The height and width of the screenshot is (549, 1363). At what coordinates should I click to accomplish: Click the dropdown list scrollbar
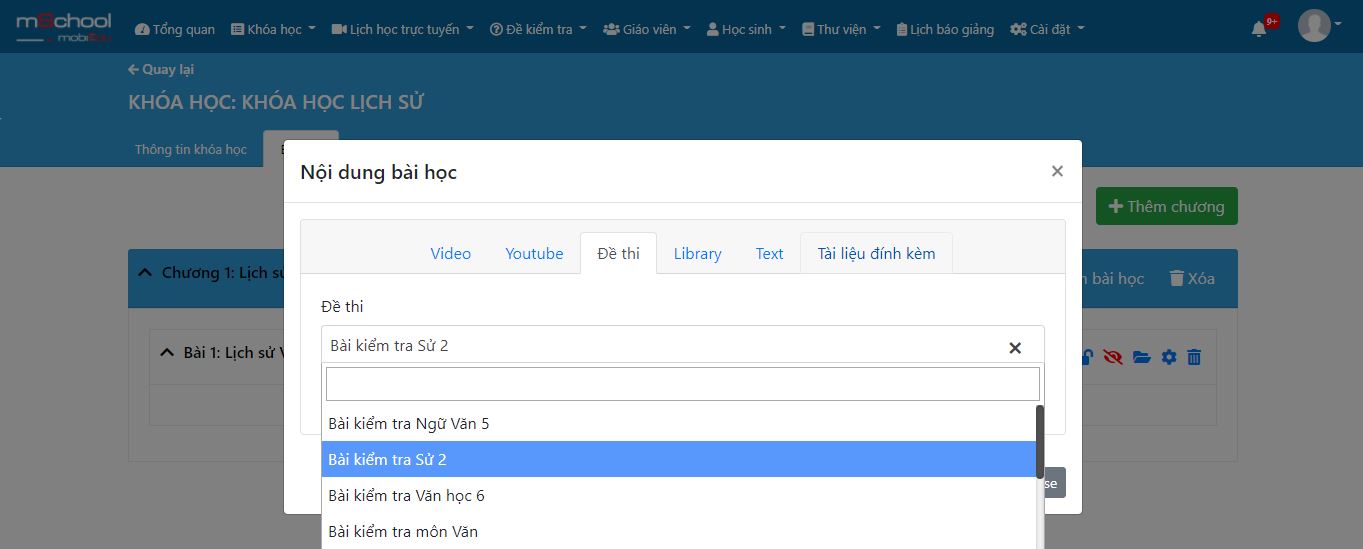(x=1040, y=441)
